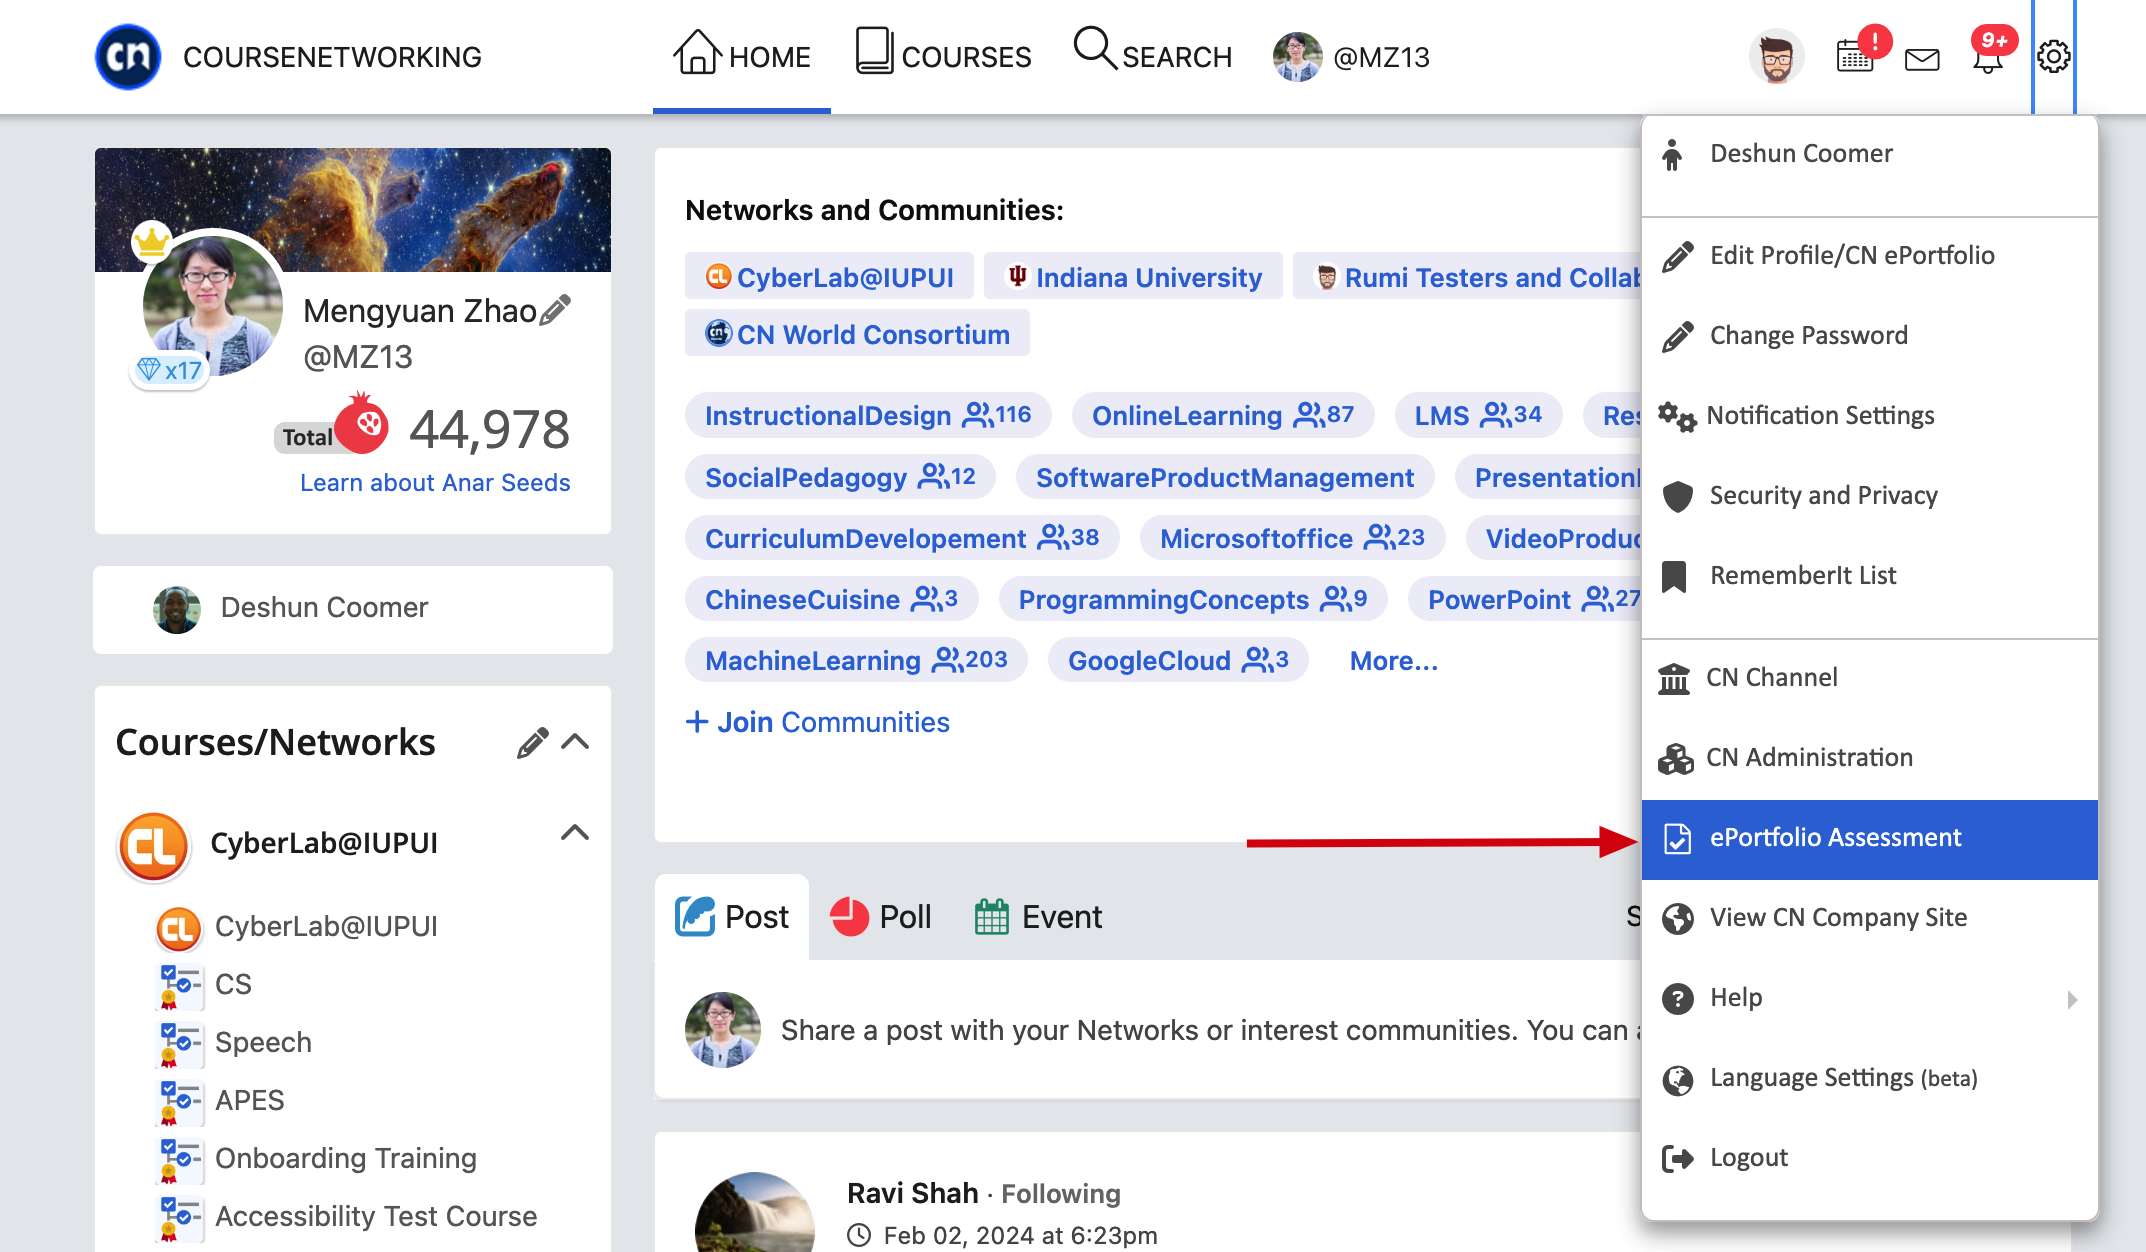Select ePortfolio Assessment menu entry

click(1870, 839)
